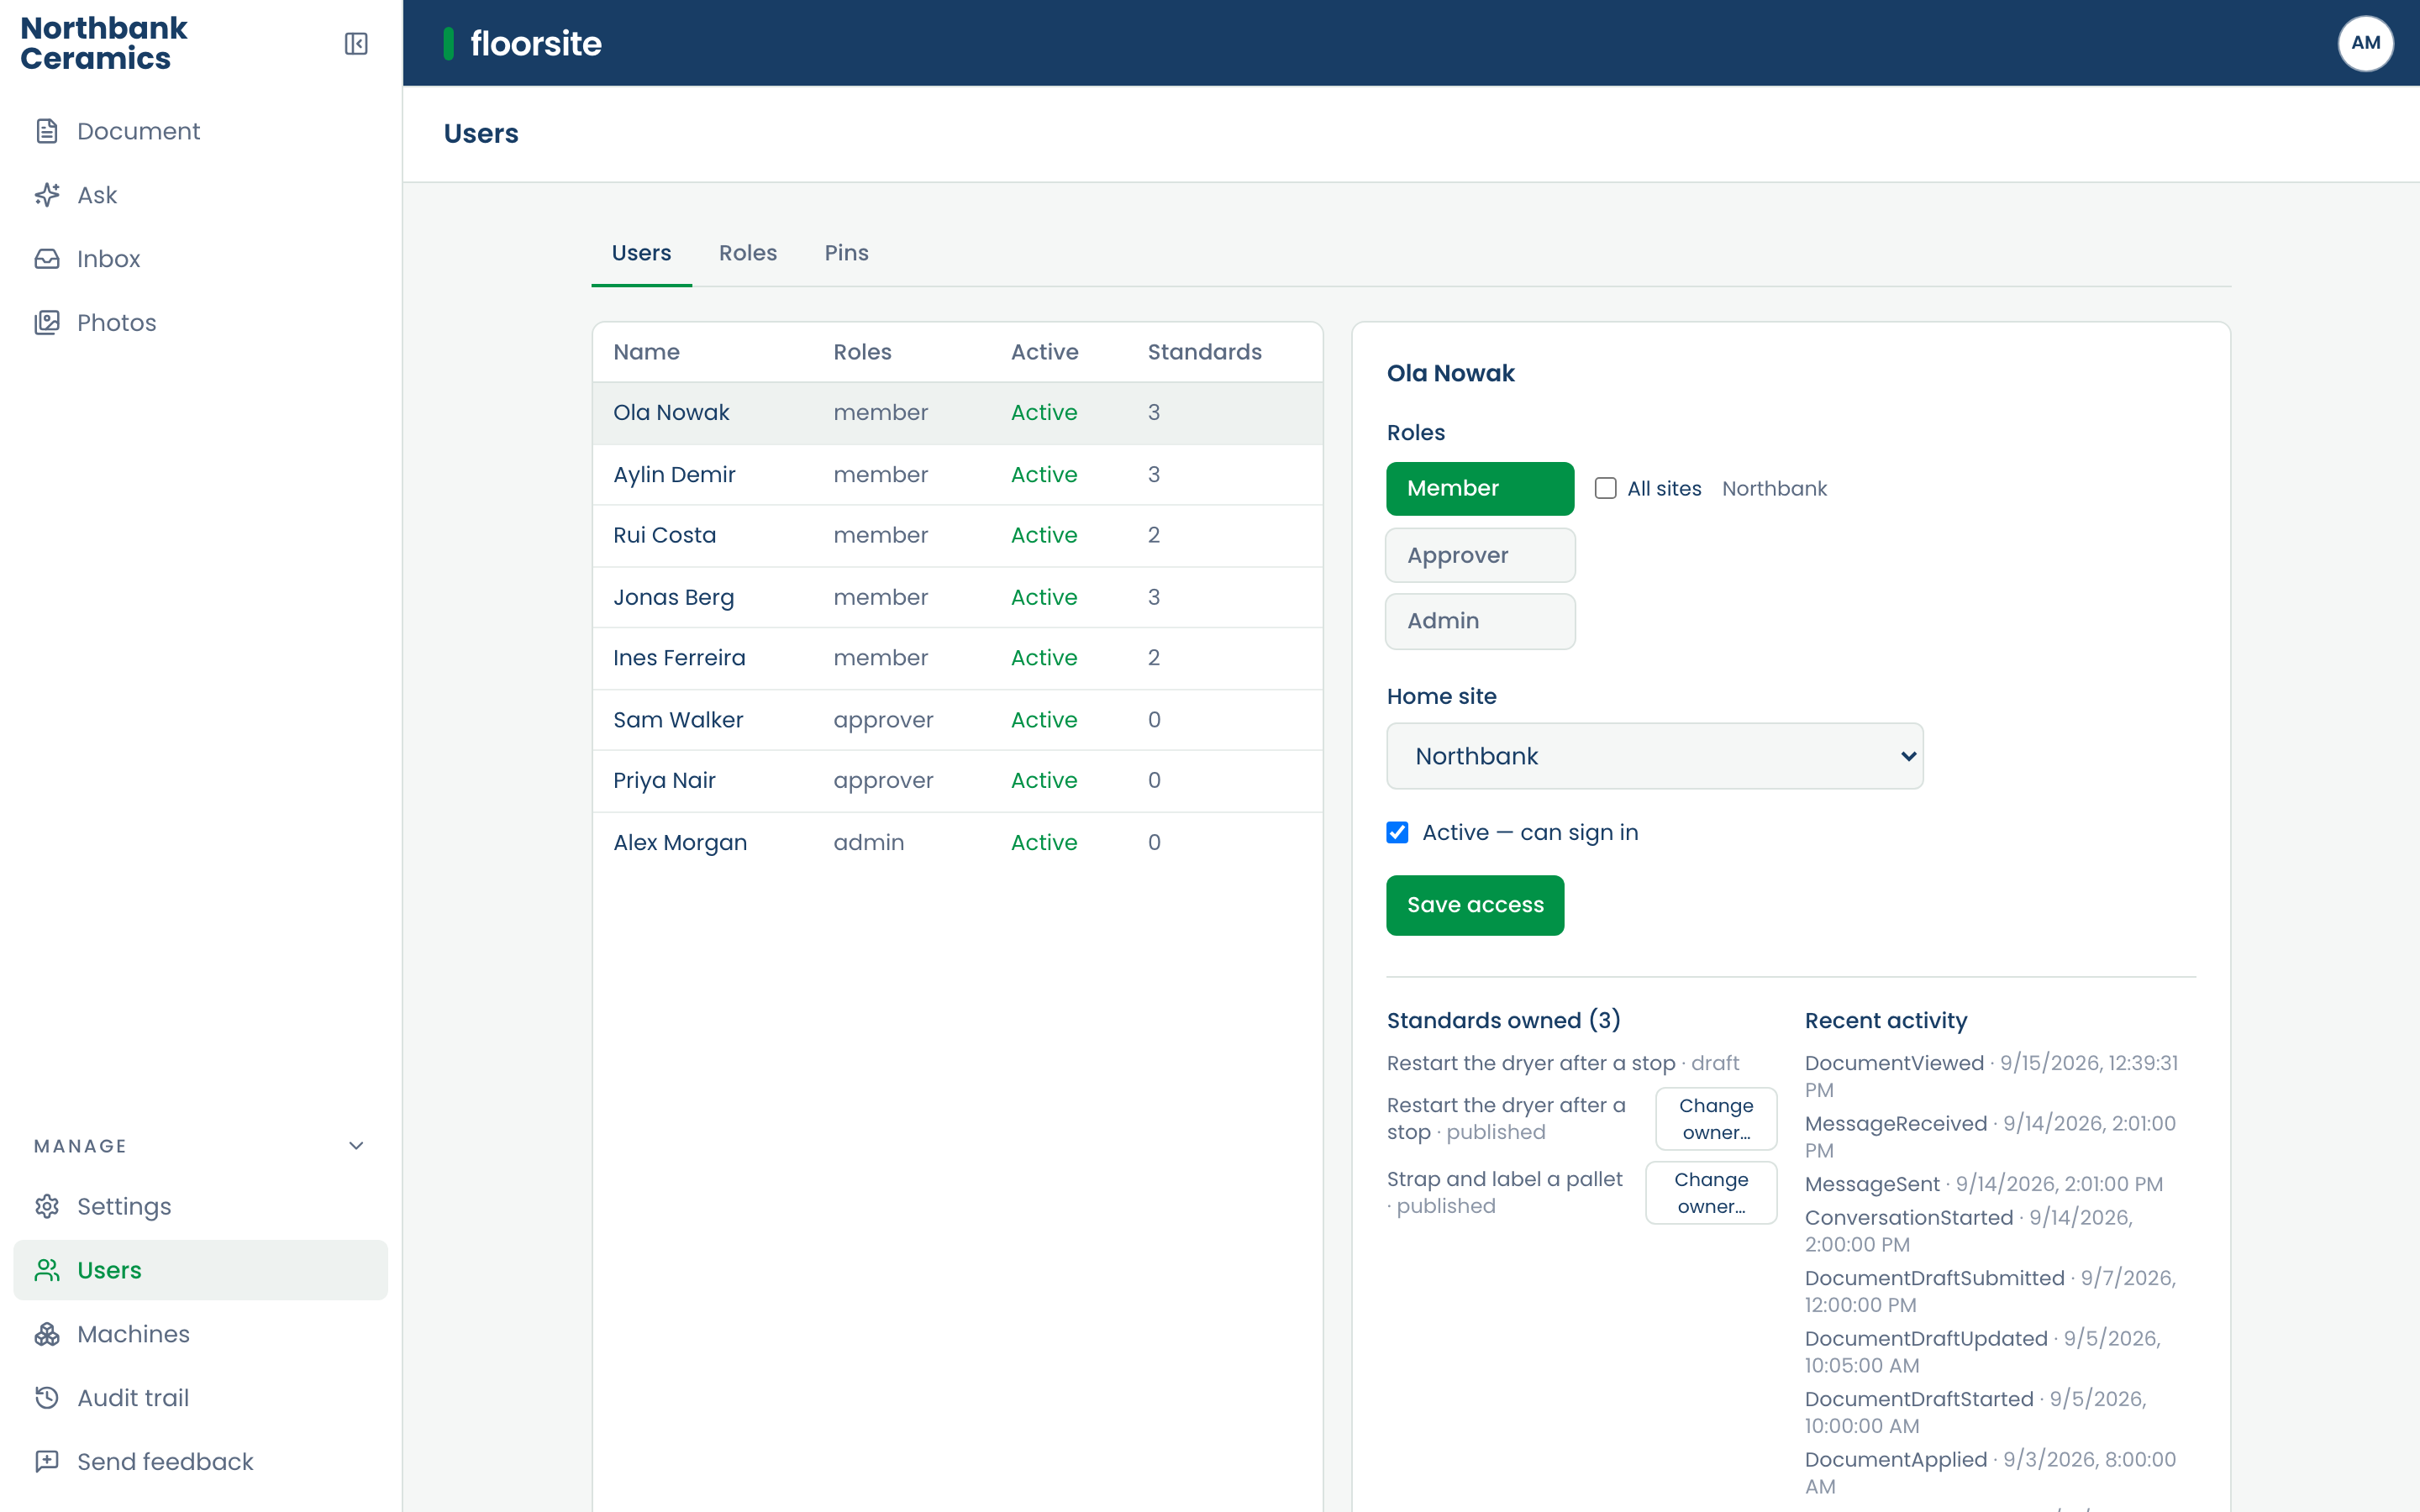Select the Jonas Berg row
The height and width of the screenshot is (1512, 2420).
click(x=957, y=598)
